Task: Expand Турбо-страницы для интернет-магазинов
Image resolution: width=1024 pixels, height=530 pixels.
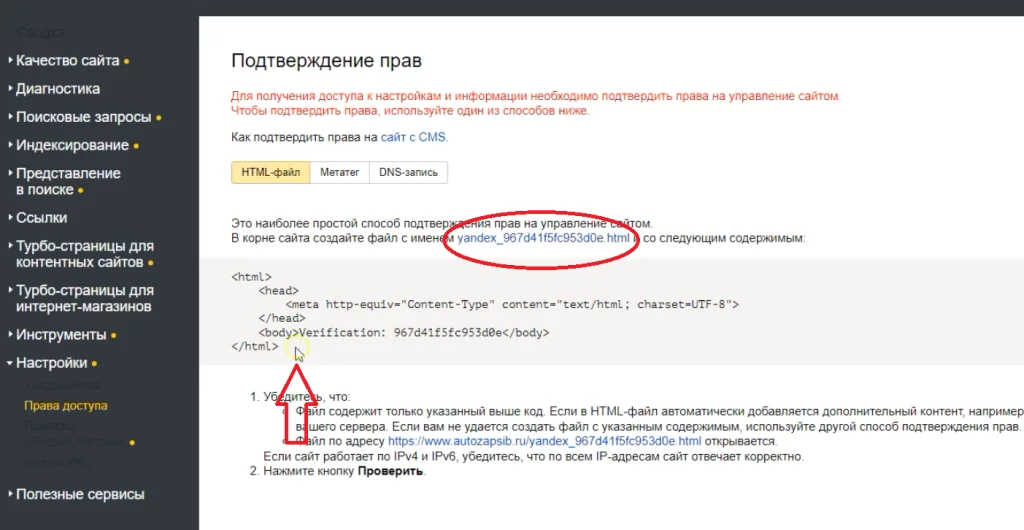Action: [x=82, y=298]
